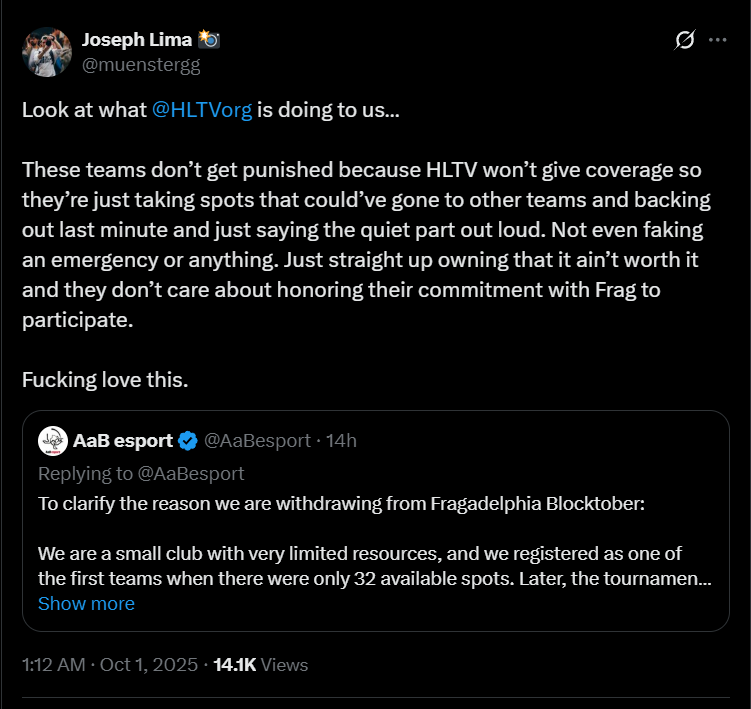Image resolution: width=751 pixels, height=709 pixels.
Task: Click the "Replying to @AaBesport" line
Action: pyautogui.click(x=141, y=473)
